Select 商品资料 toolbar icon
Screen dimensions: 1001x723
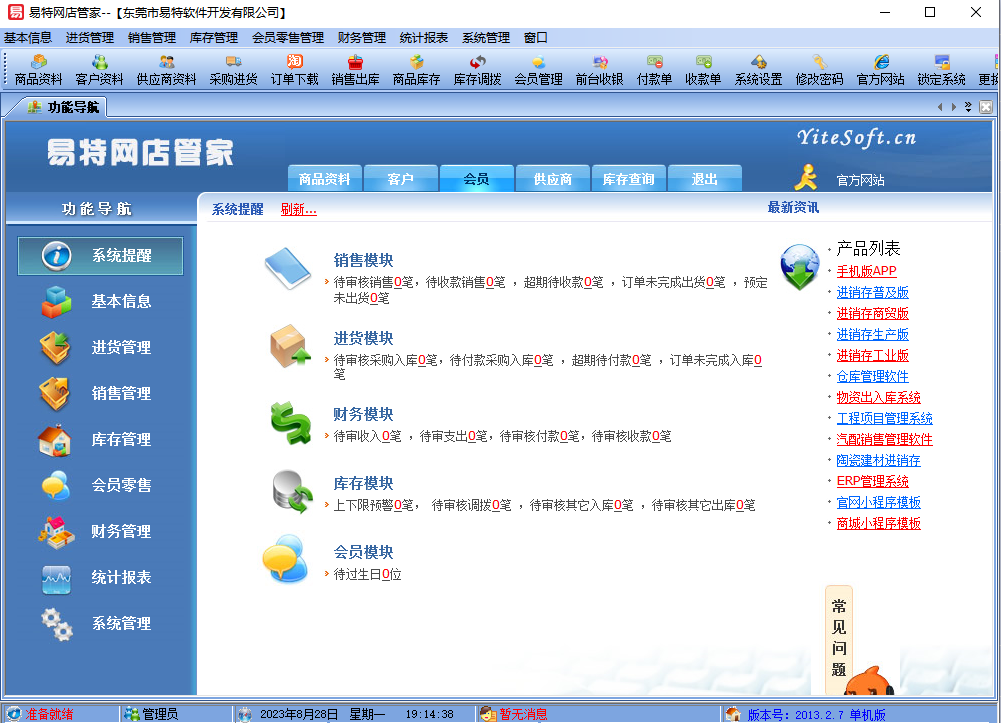[39, 70]
